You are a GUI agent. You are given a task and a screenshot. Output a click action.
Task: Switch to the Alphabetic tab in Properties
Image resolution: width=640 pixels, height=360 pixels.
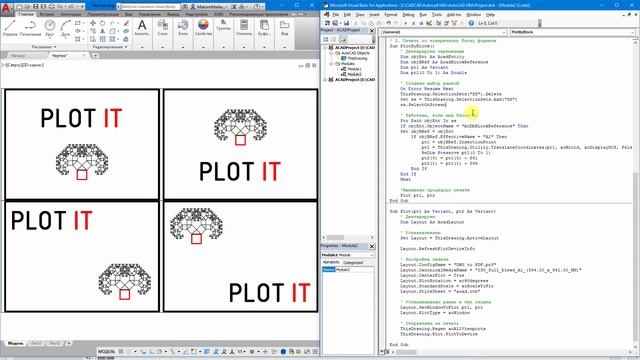click(331, 262)
